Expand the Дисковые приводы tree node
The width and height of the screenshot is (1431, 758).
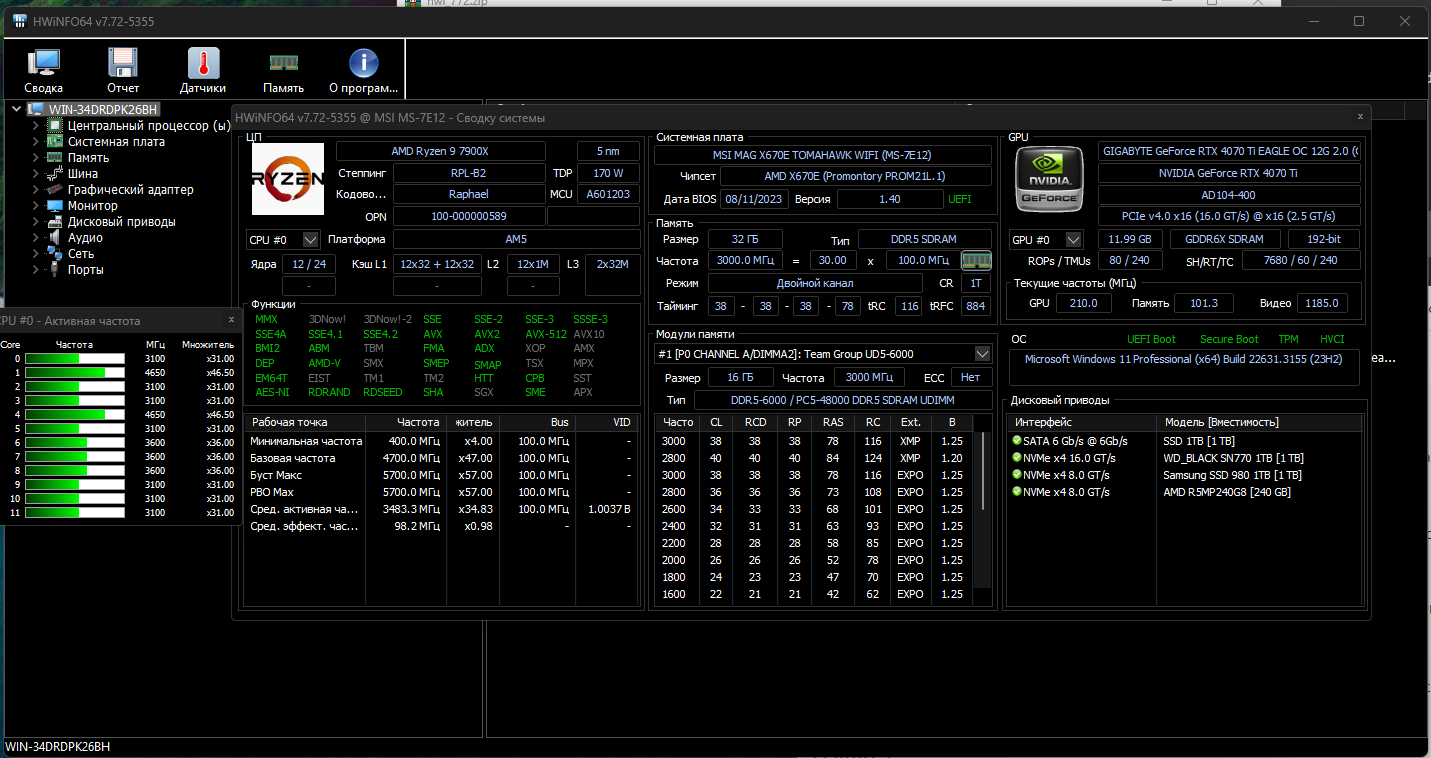36,221
